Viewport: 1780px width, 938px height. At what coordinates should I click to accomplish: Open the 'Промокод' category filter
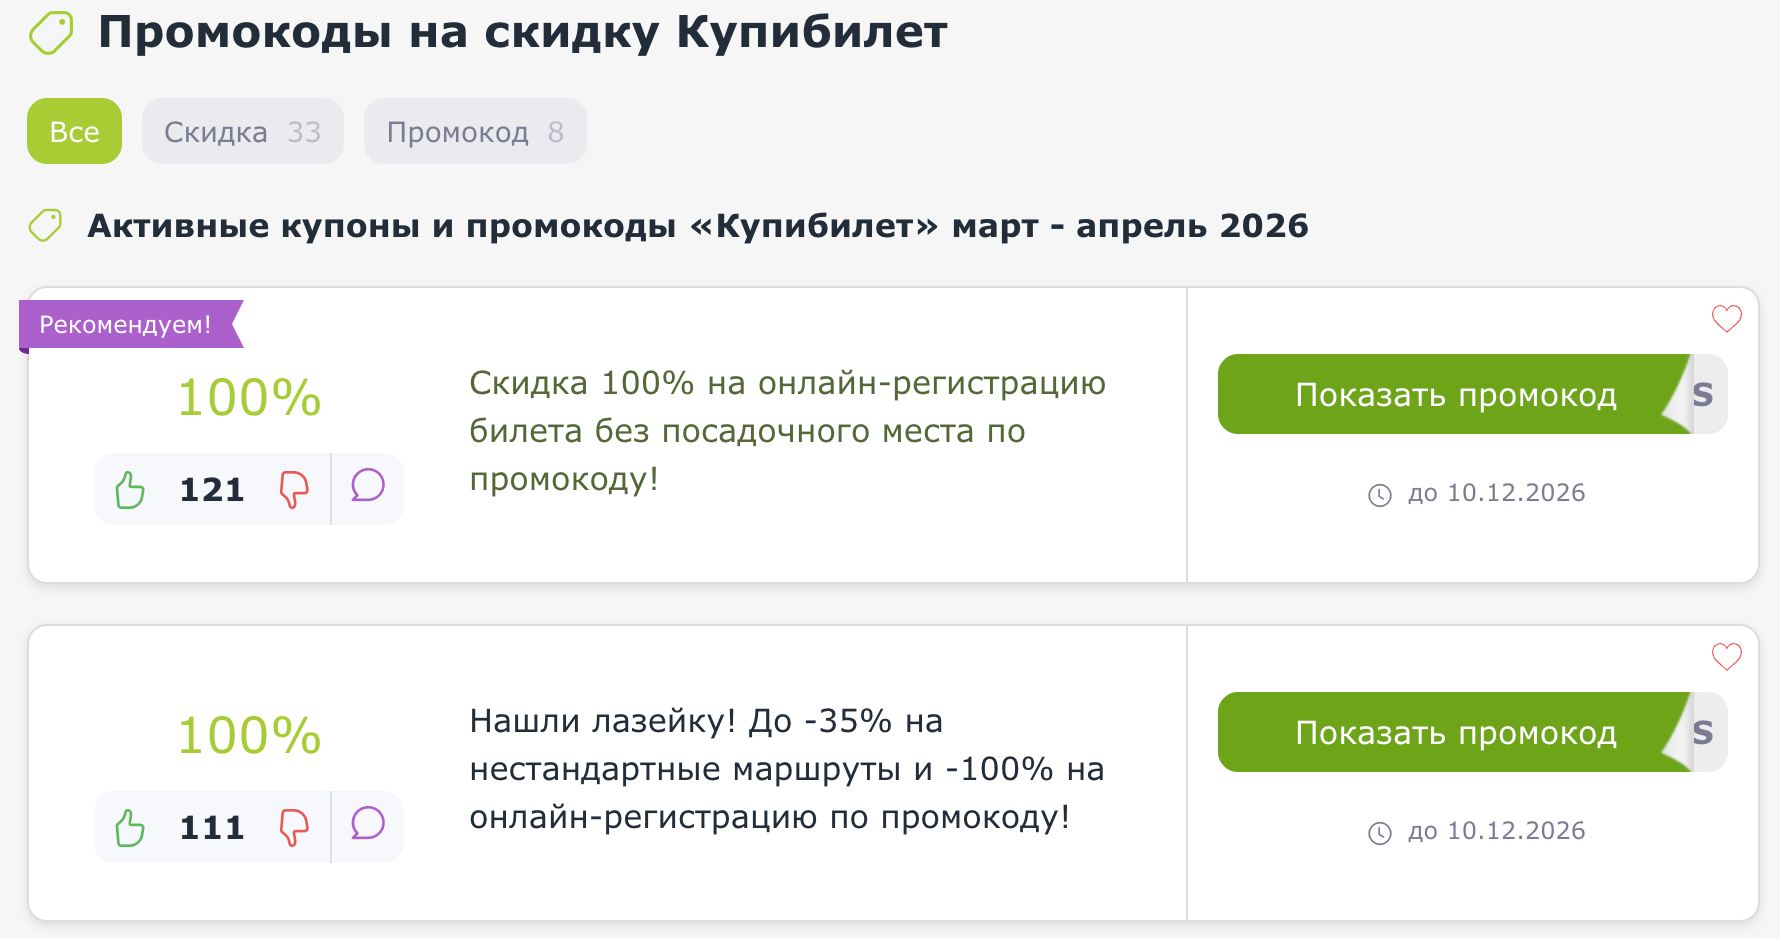(474, 131)
